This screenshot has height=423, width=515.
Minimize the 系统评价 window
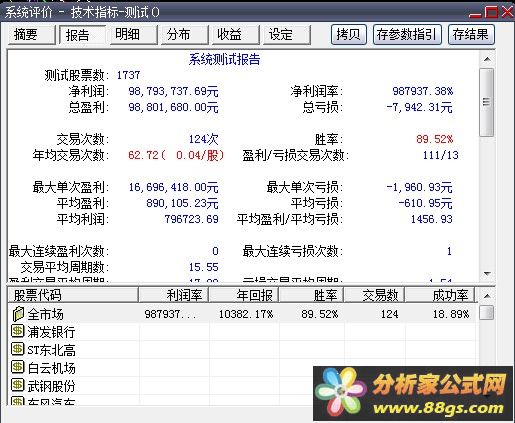pyautogui.click(x=475, y=13)
